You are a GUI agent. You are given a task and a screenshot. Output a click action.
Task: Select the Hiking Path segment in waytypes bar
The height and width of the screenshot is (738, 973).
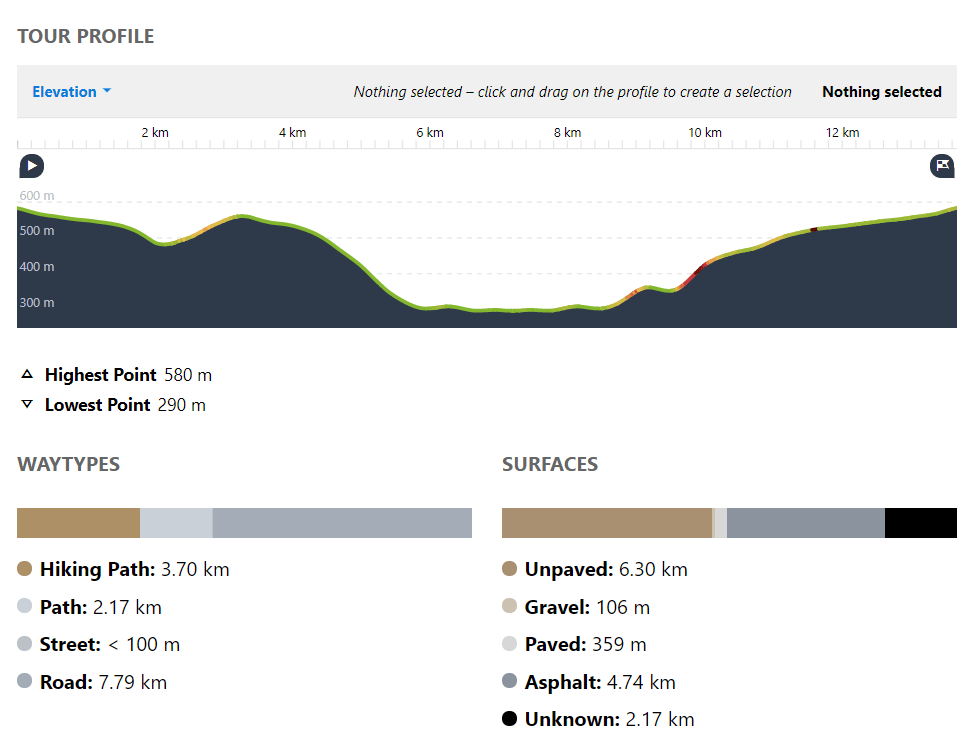78,523
